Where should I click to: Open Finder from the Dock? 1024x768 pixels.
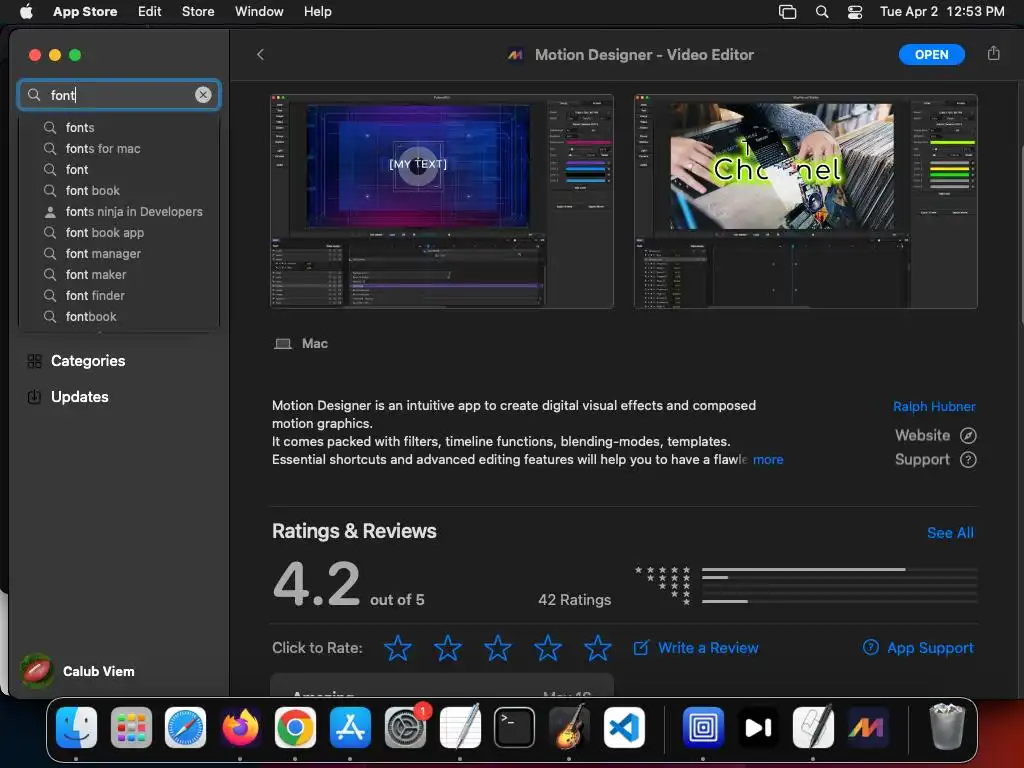click(76, 728)
